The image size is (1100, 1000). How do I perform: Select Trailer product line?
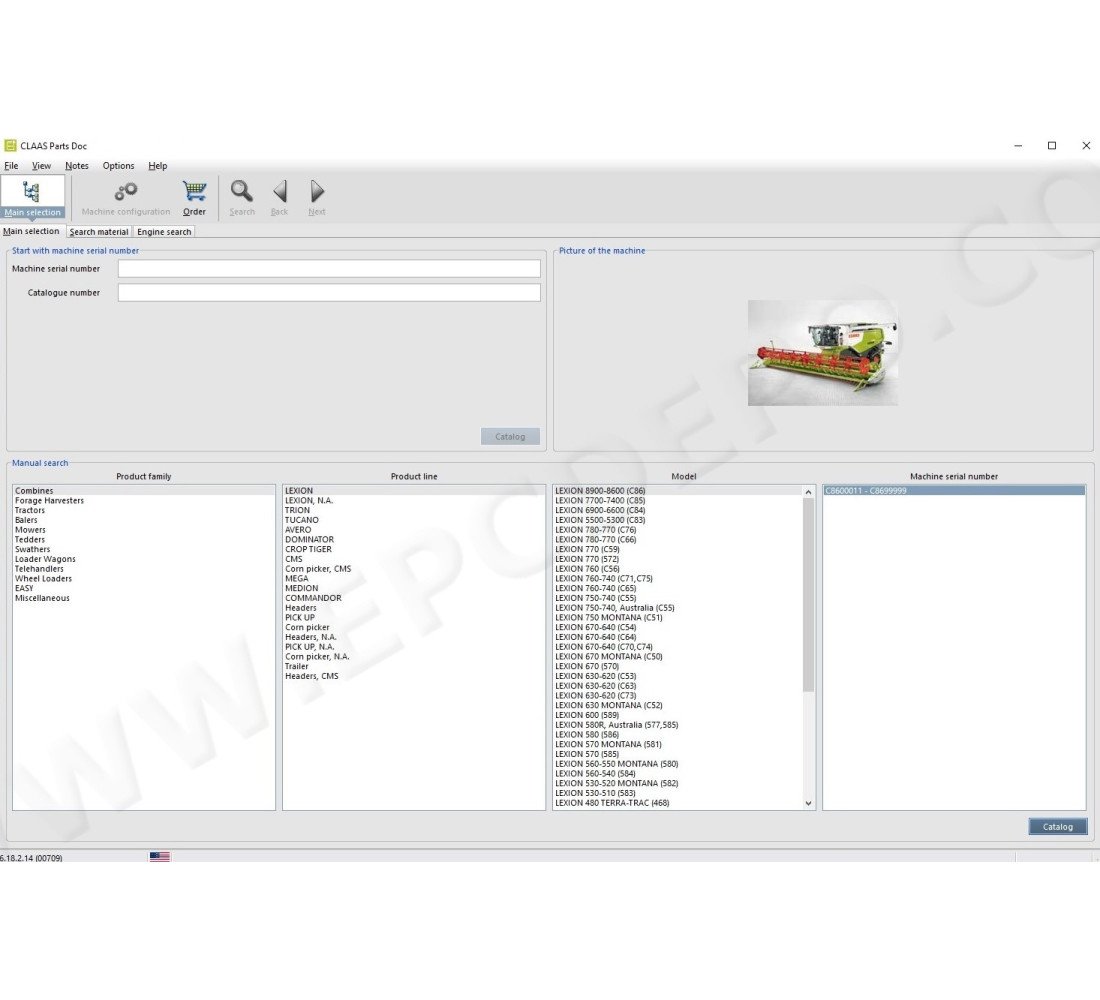pyautogui.click(x=414, y=667)
